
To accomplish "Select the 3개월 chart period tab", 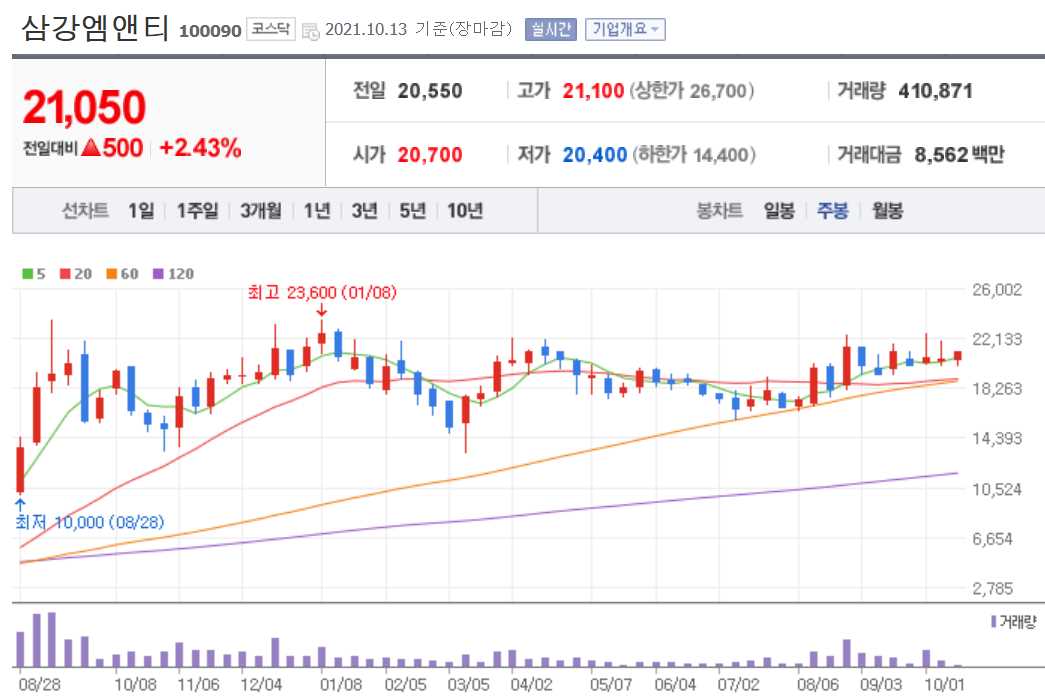I will coord(259,211).
